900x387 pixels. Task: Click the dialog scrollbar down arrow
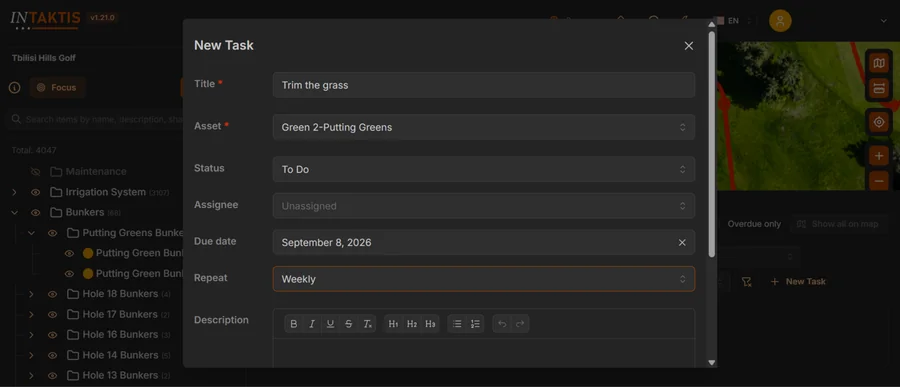712,362
